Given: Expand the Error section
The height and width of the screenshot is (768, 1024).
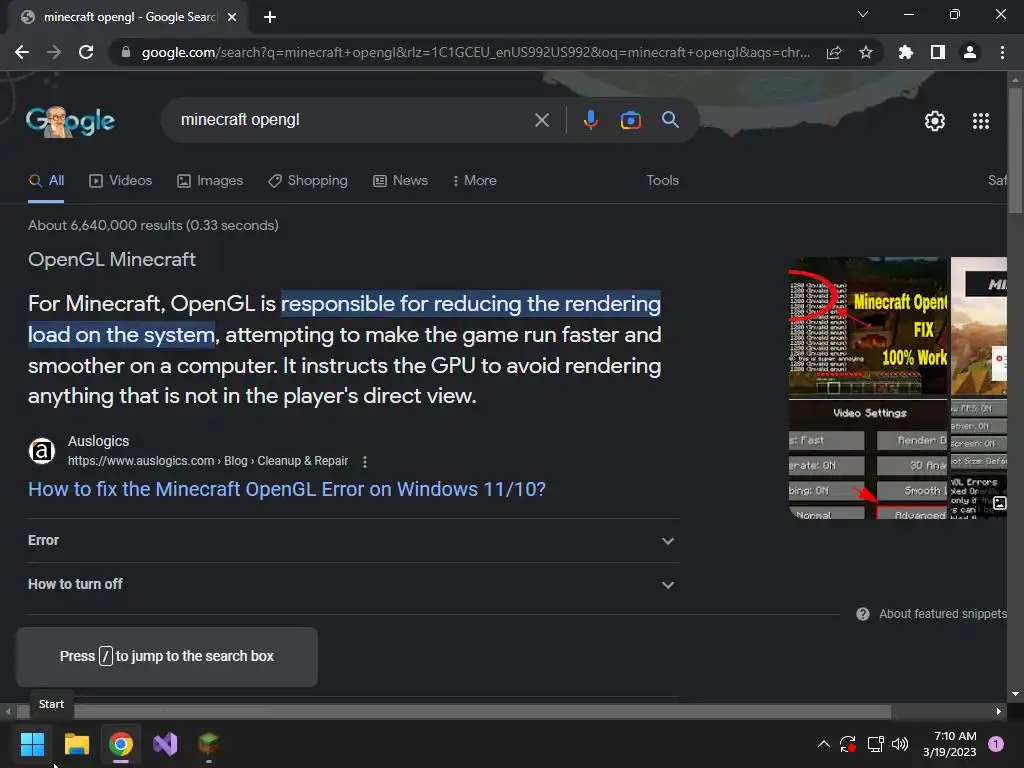Looking at the screenshot, I should 354,541.
